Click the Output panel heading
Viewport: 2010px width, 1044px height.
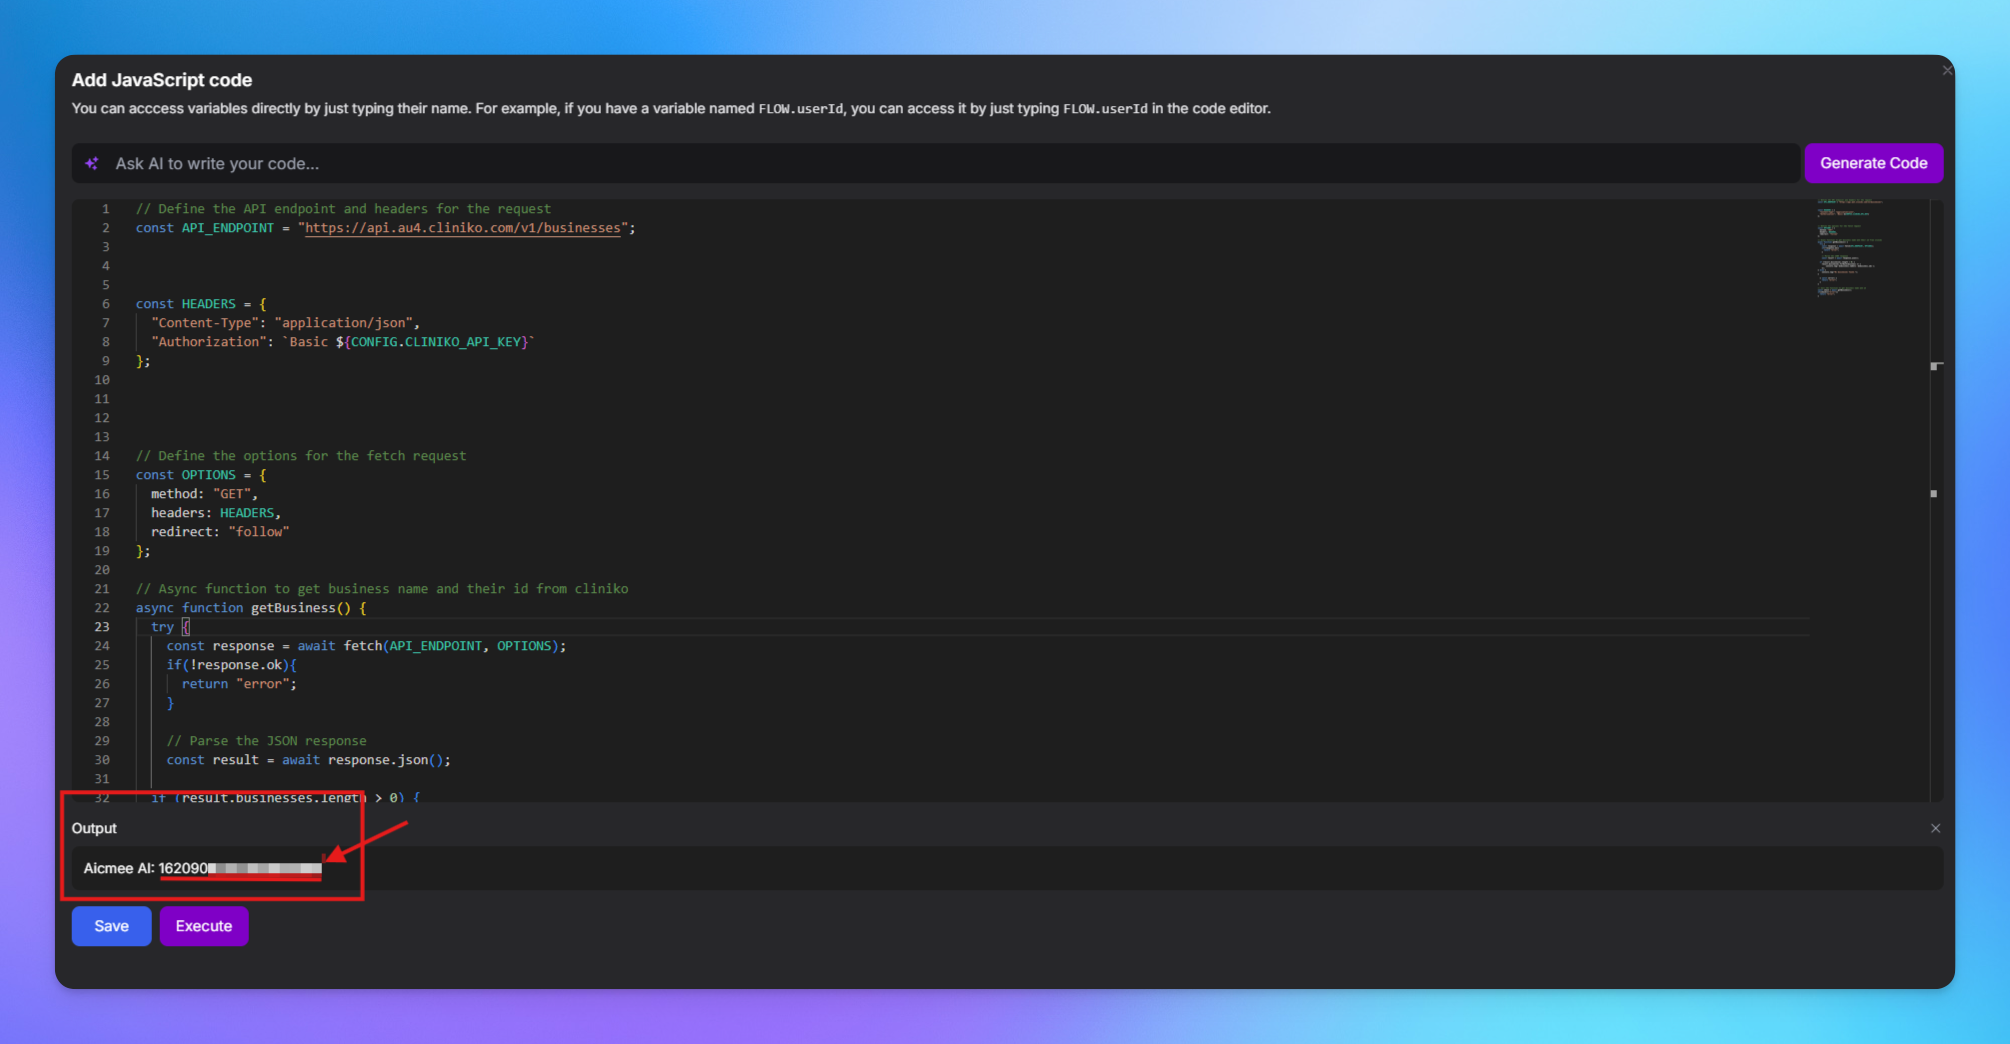[x=94, y=828]
